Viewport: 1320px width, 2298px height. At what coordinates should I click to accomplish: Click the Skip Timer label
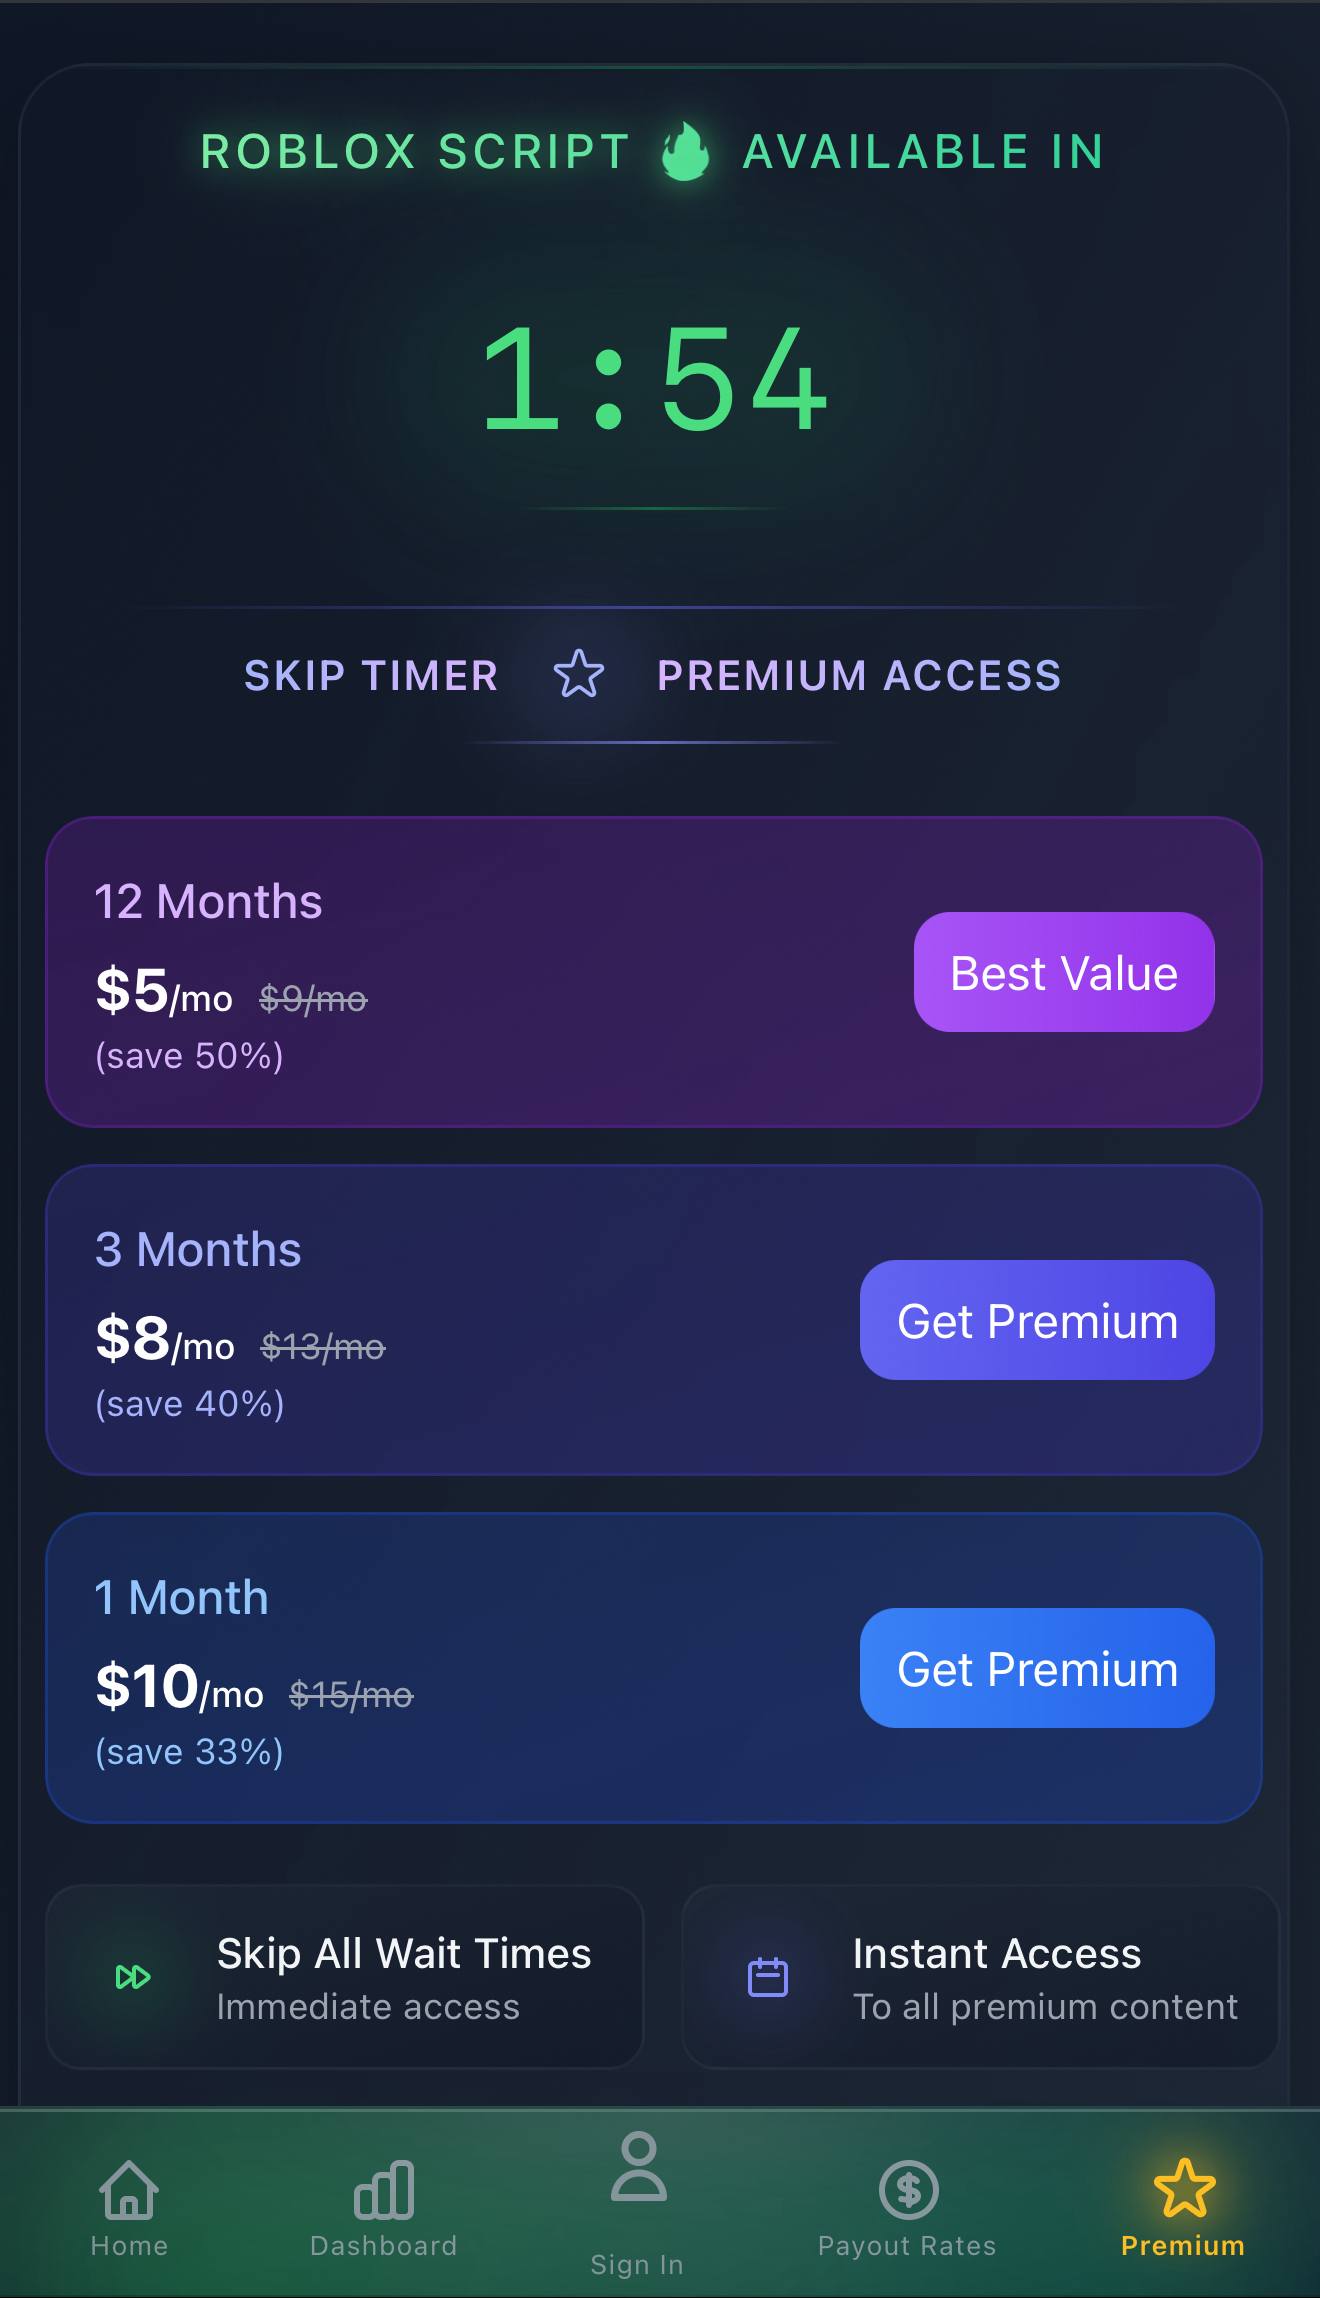point(371,676)
